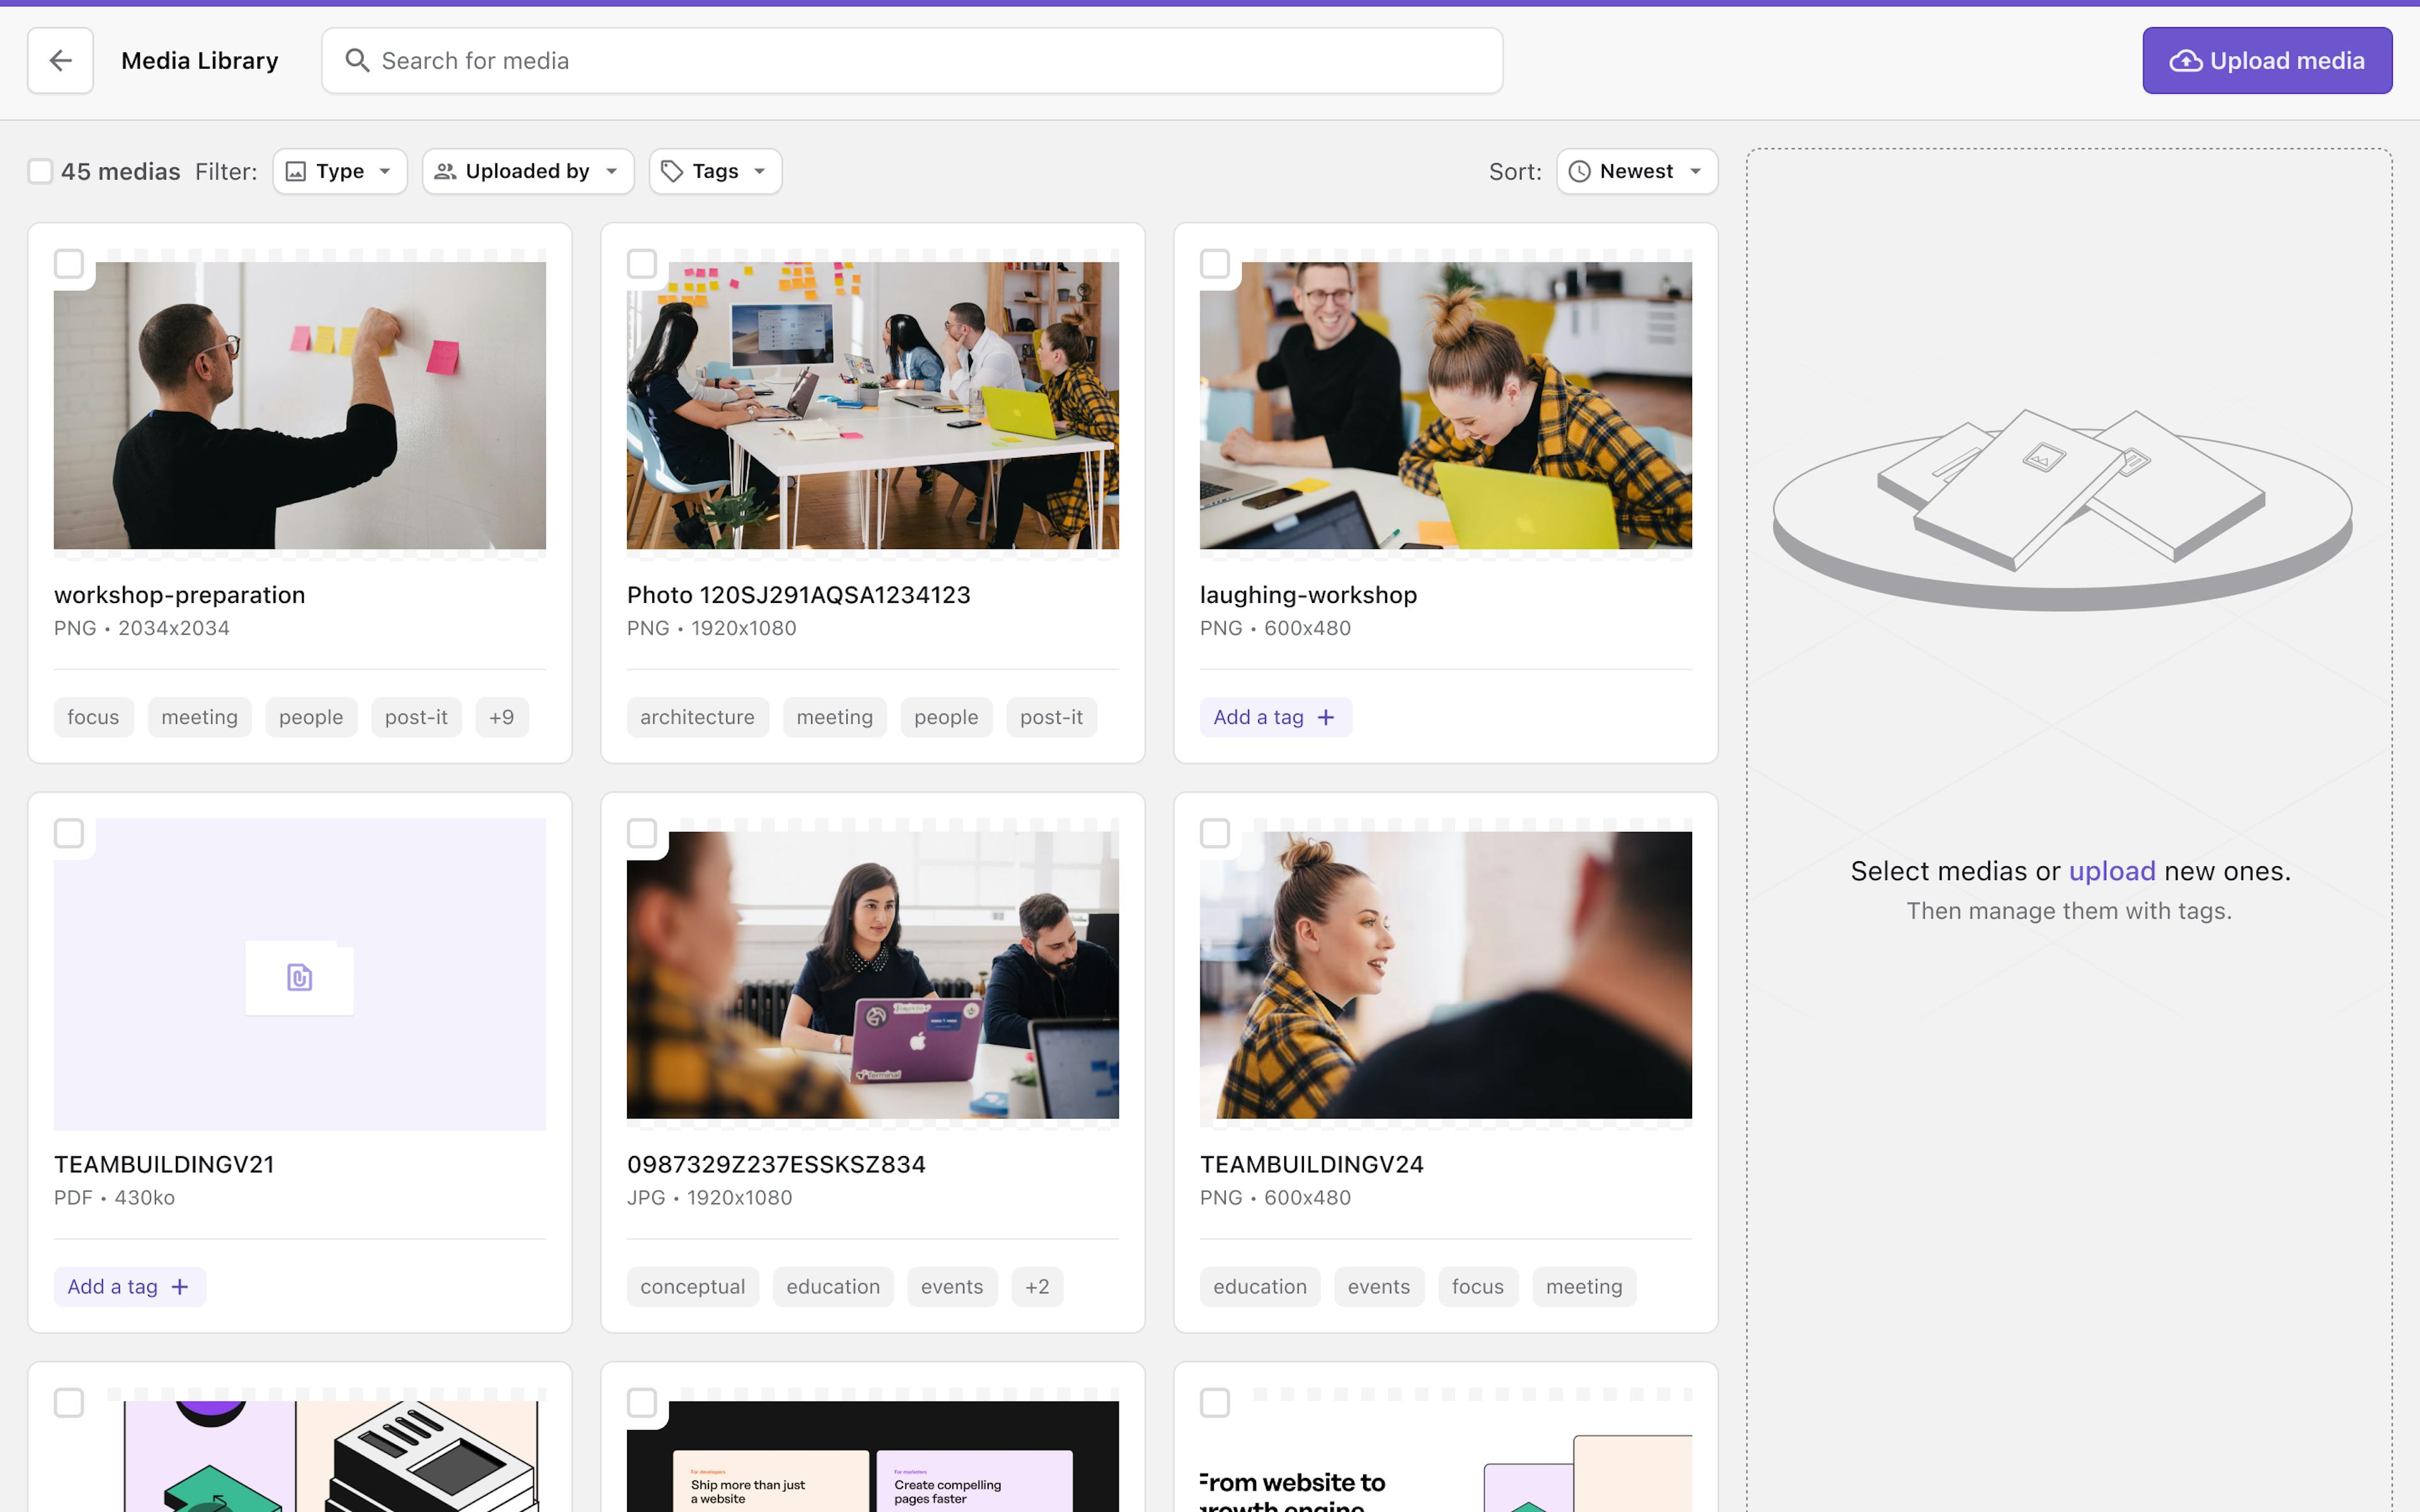2420x1512 pixels.
Task: Open the Photo 120SJ291AQSA1234123 thumbnail
Action: [x=873, y=405]
